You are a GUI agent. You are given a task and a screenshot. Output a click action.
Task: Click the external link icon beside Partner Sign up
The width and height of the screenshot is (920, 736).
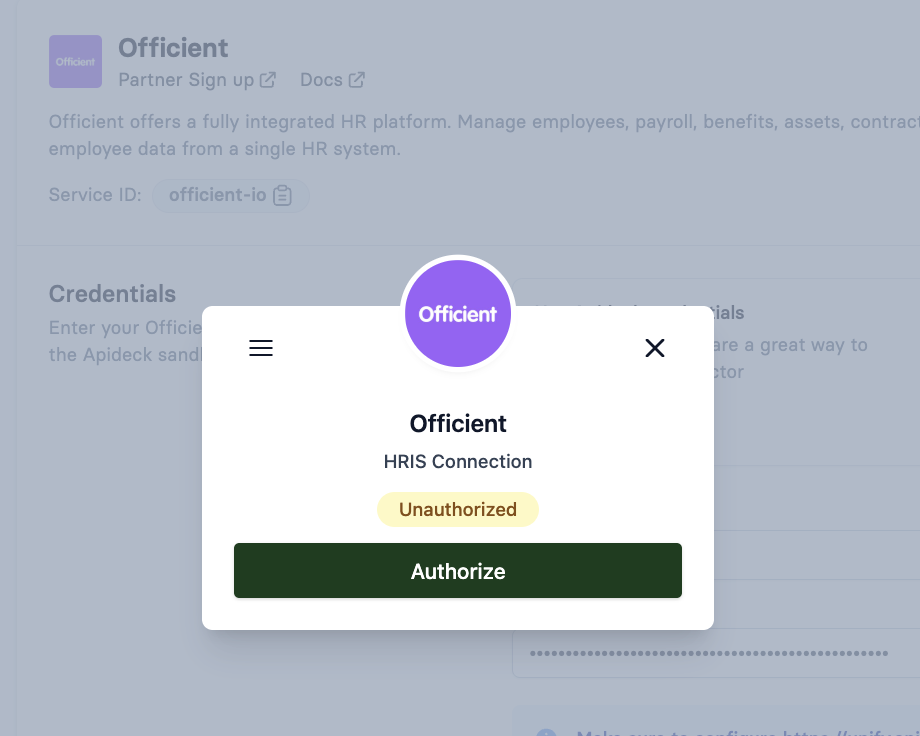tap(266, 79)
